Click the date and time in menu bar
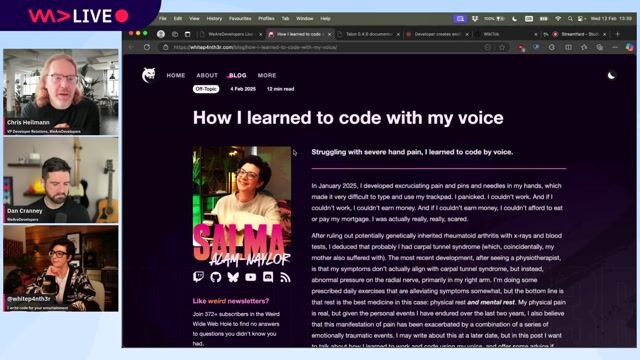 (611, 19)
